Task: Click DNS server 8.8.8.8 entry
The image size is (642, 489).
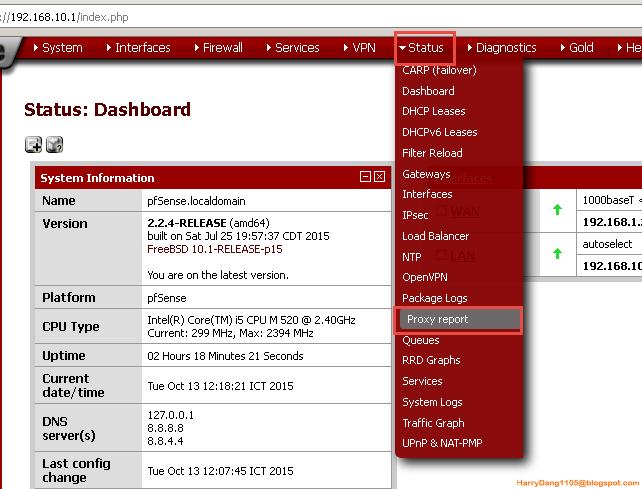Action: click(x=165, y=428)
